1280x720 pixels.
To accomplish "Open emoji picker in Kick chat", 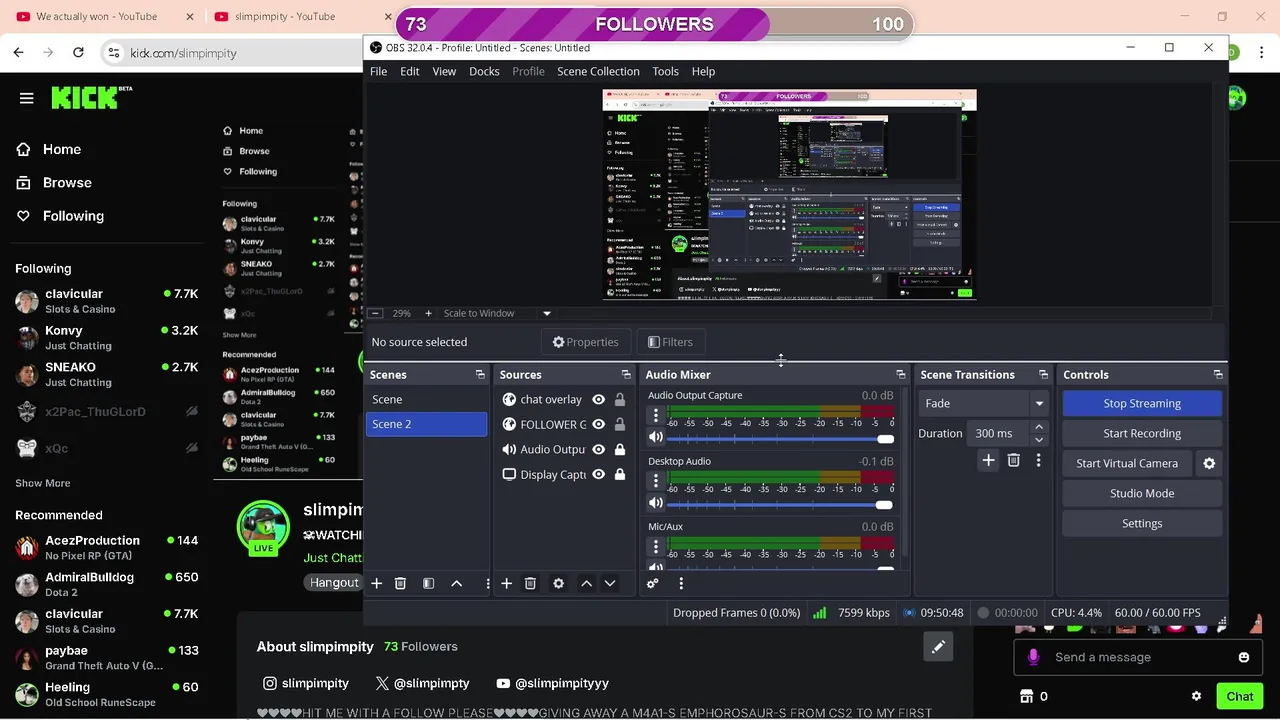I will [1244, 657].
